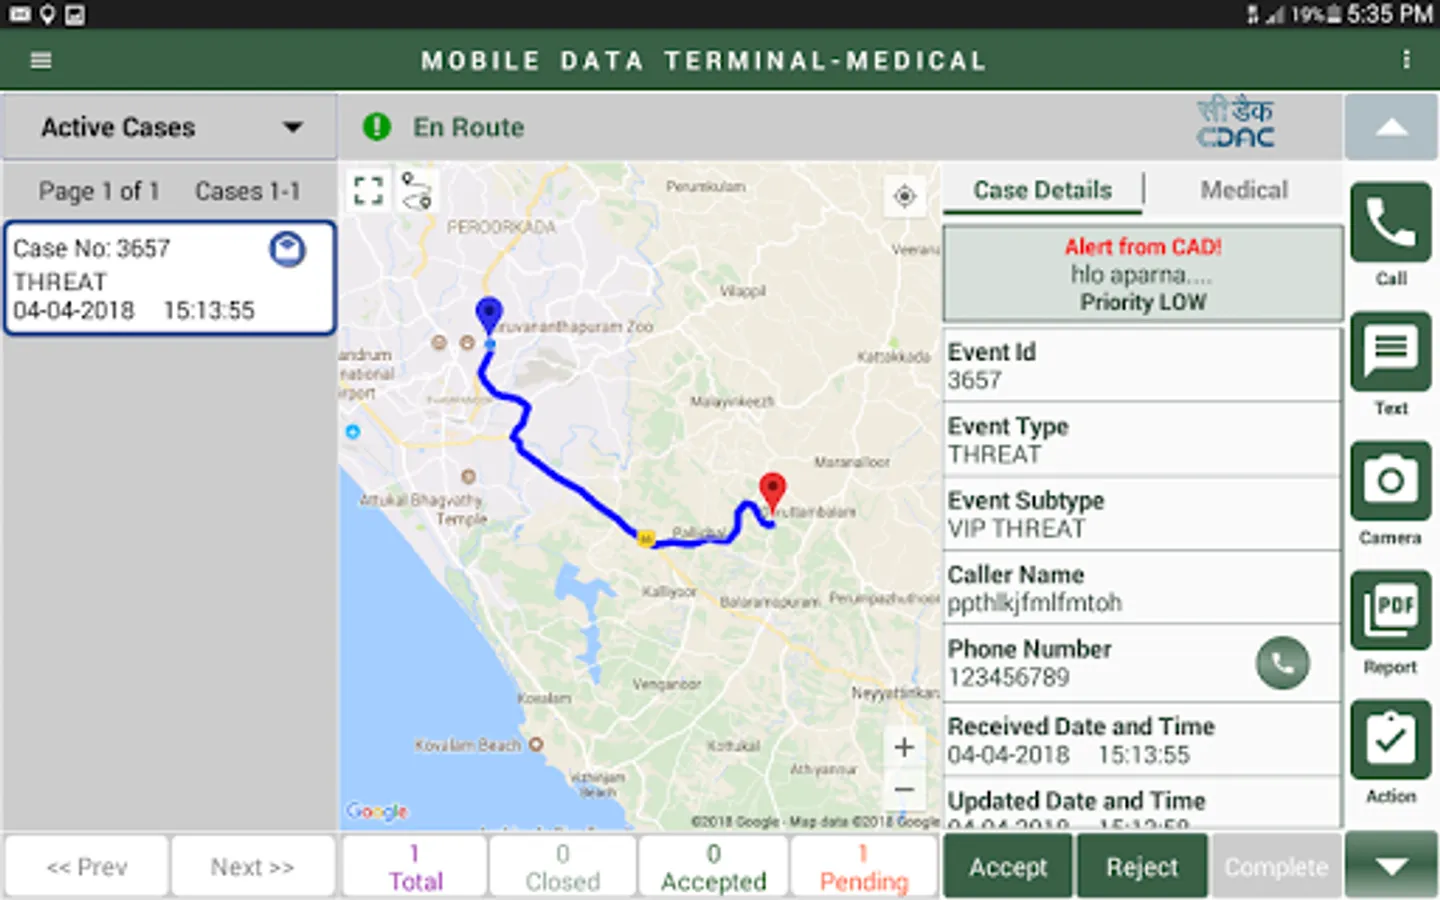Tap the Call phone icon

pyautogui.click(x=1390, y=223)
